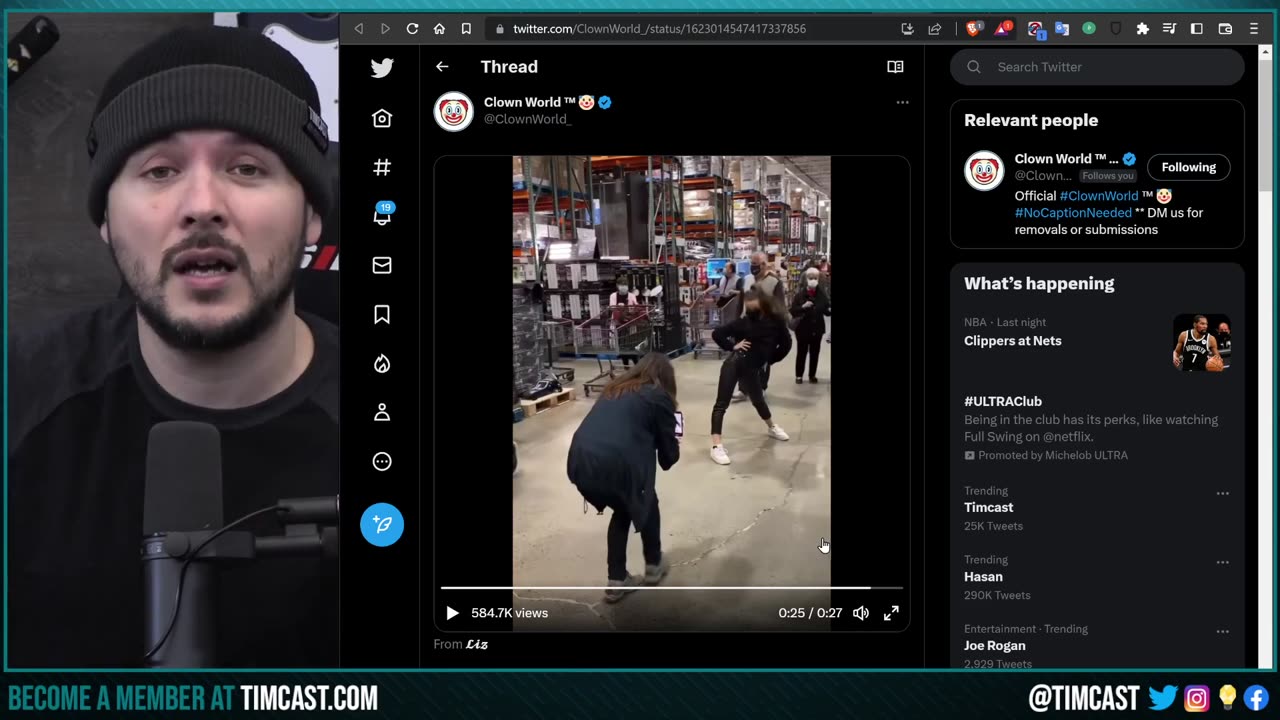Open Clown World tweet author avatar
The width and height of the screenshot is (1280, 720).
[453, 111]
